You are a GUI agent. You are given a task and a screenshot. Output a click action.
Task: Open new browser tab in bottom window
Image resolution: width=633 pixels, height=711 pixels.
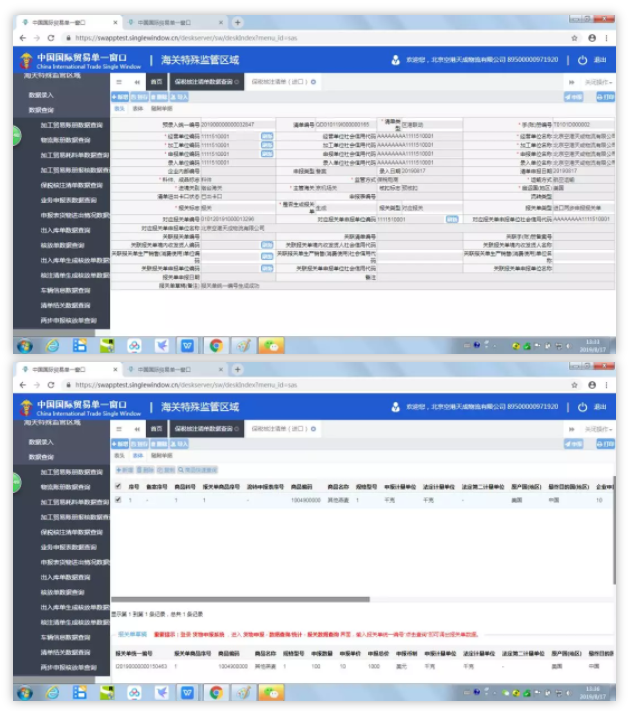(237, 369)
